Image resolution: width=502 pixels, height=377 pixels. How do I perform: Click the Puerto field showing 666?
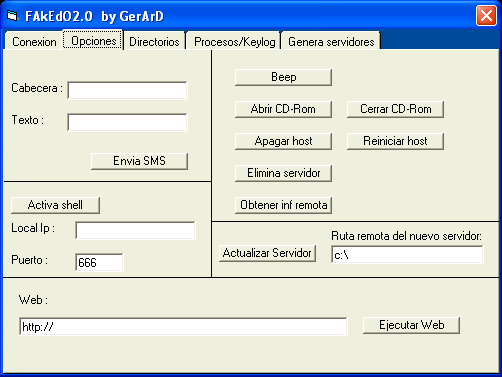[x=99, y=262]
